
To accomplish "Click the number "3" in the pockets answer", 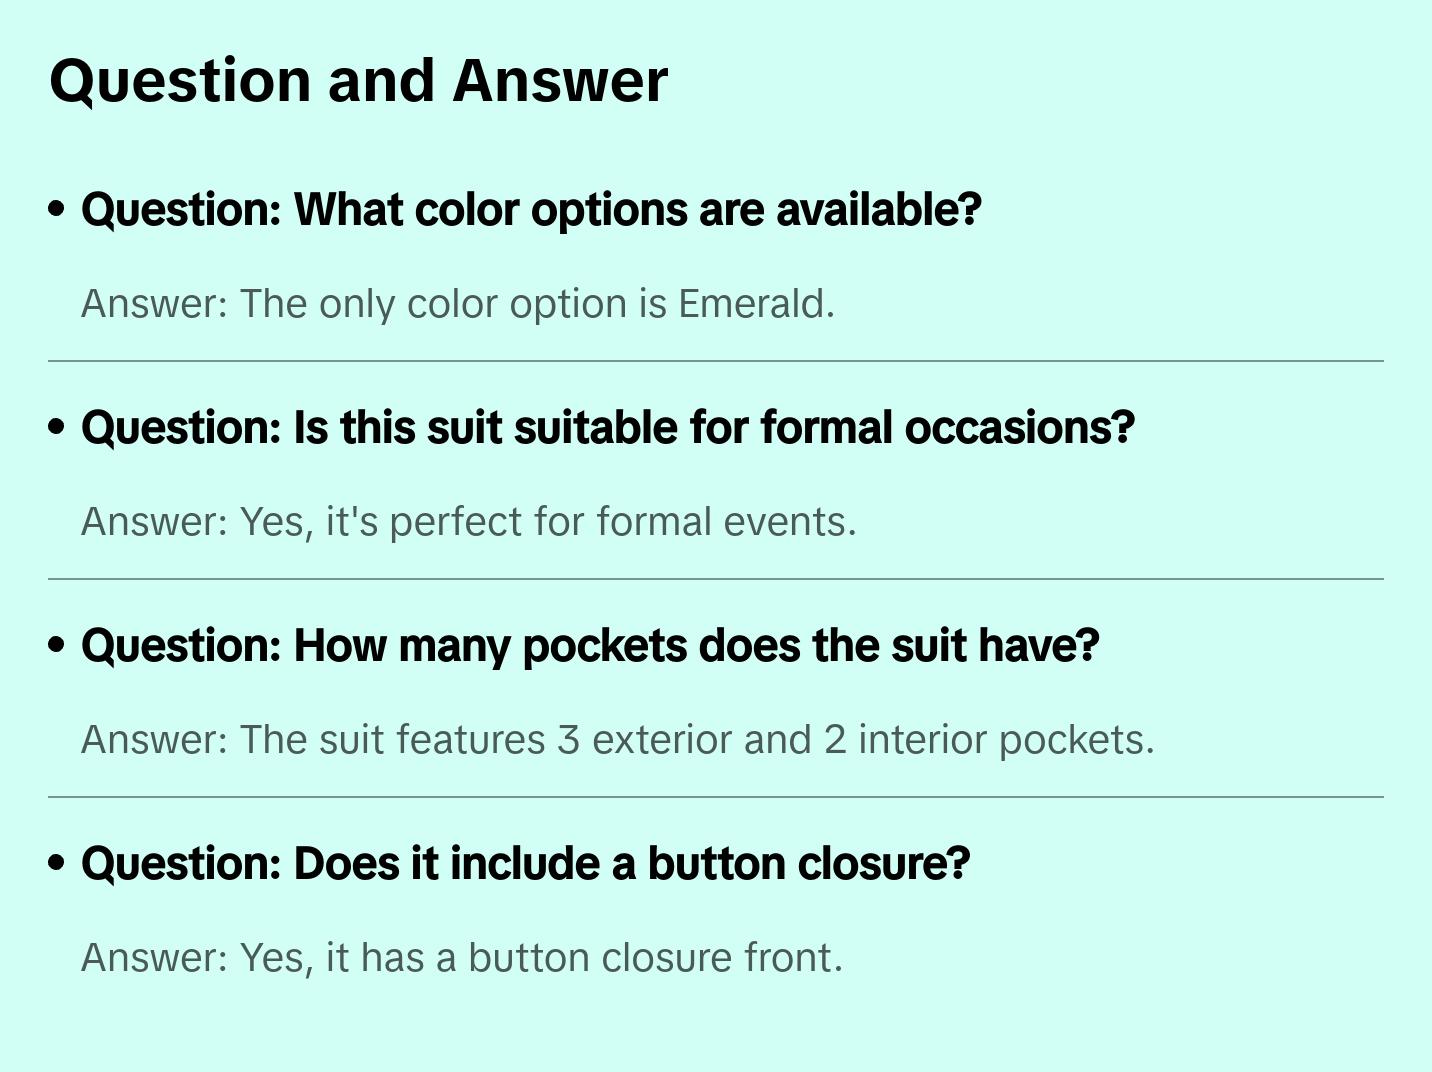I will coord(568,740).
